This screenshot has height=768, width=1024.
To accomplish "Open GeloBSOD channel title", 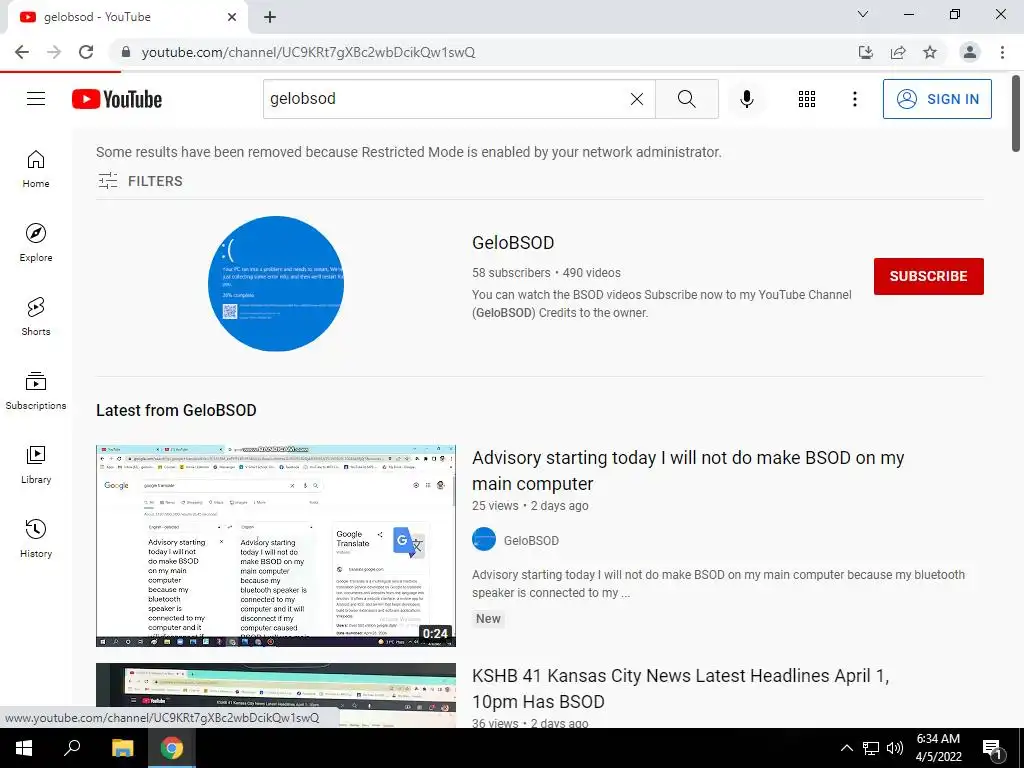I will [x=513, y=243].
